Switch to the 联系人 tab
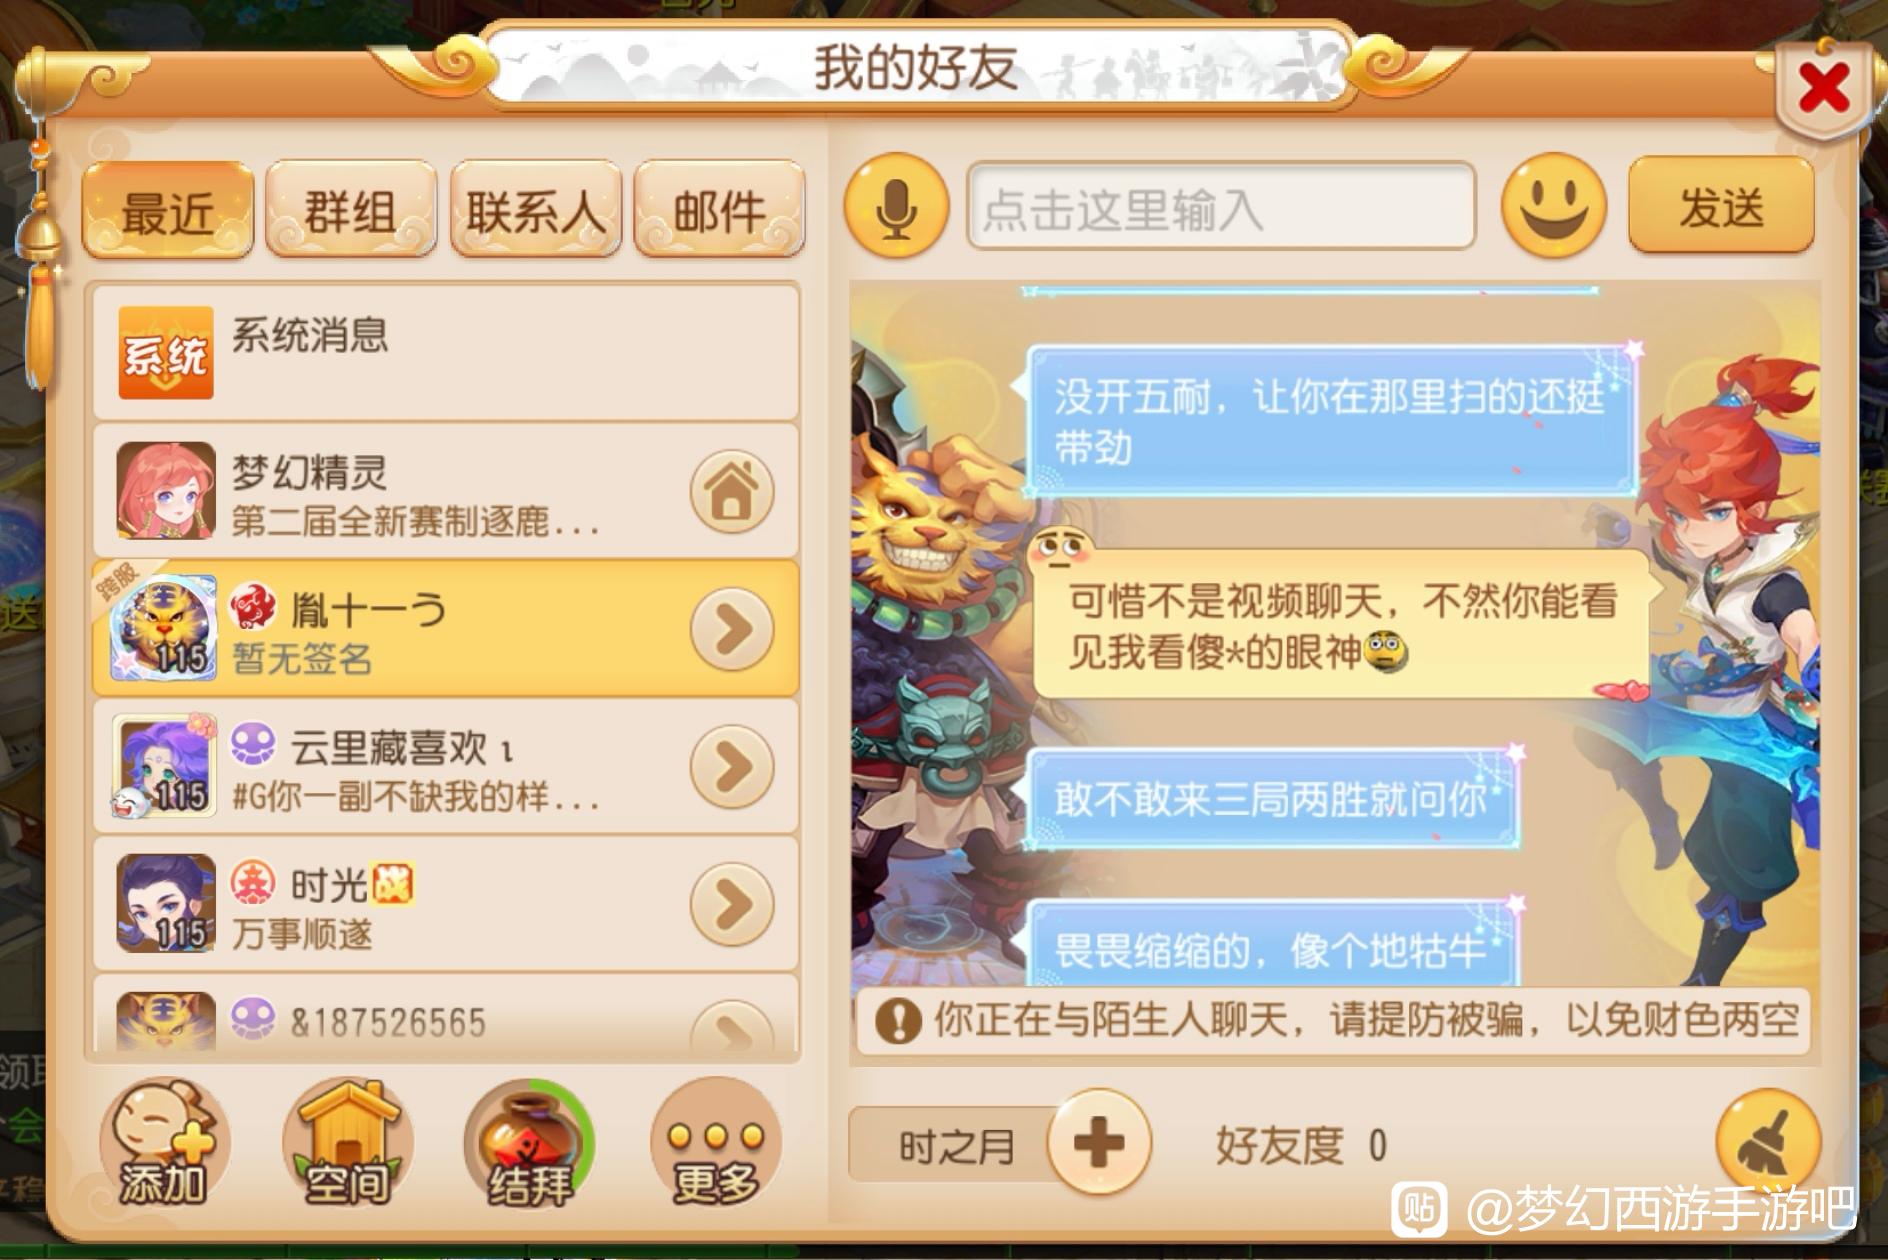This screenshot has height=1260, width=1888. (x=536, y=210)
